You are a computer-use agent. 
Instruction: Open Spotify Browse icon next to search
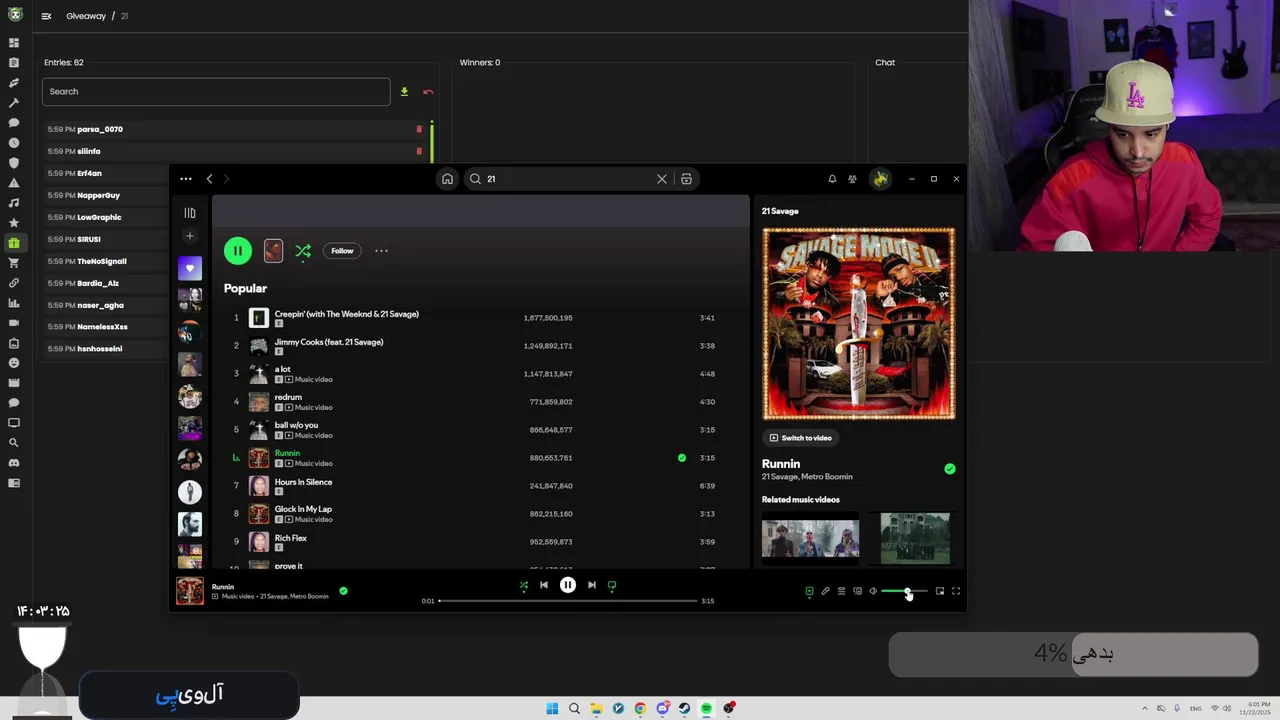tap(686, 179)
